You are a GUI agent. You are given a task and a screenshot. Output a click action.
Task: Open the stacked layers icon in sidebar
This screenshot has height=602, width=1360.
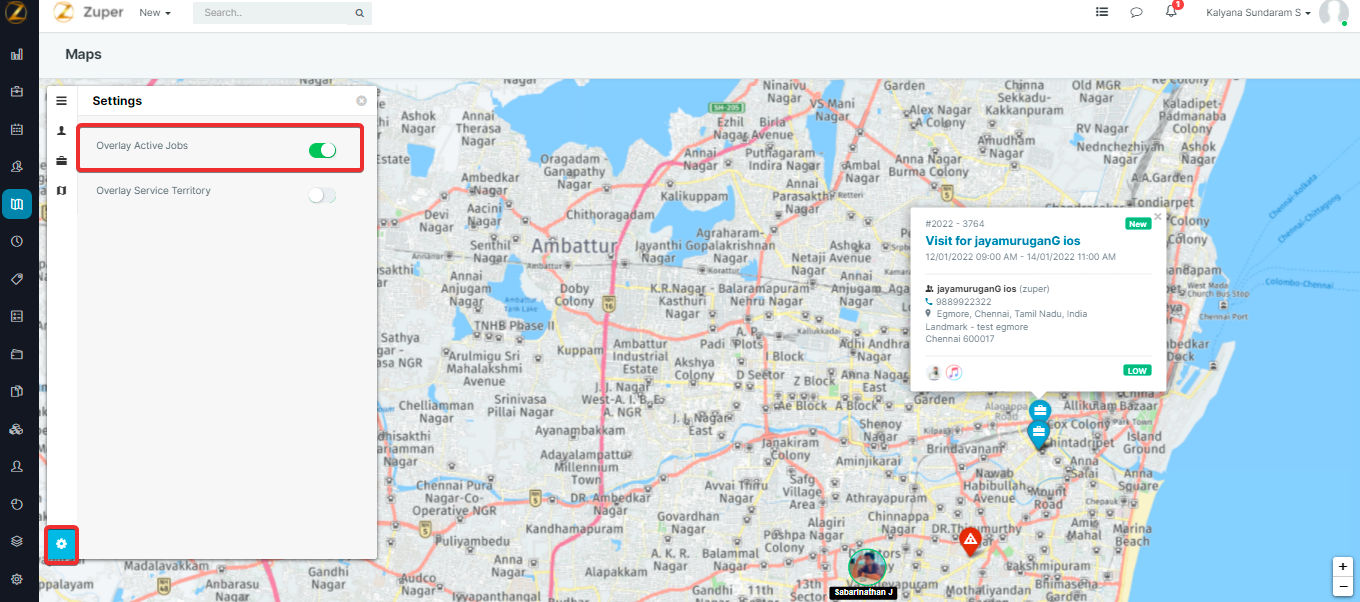17,541
